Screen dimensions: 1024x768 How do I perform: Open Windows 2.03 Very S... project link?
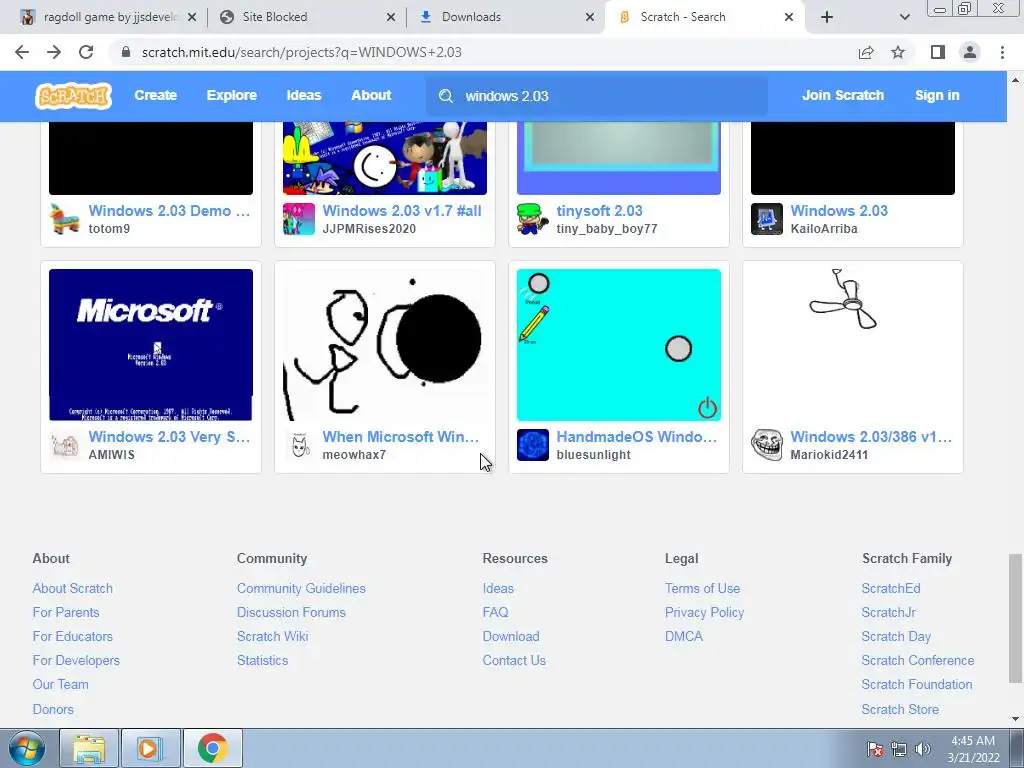point(169,437)
